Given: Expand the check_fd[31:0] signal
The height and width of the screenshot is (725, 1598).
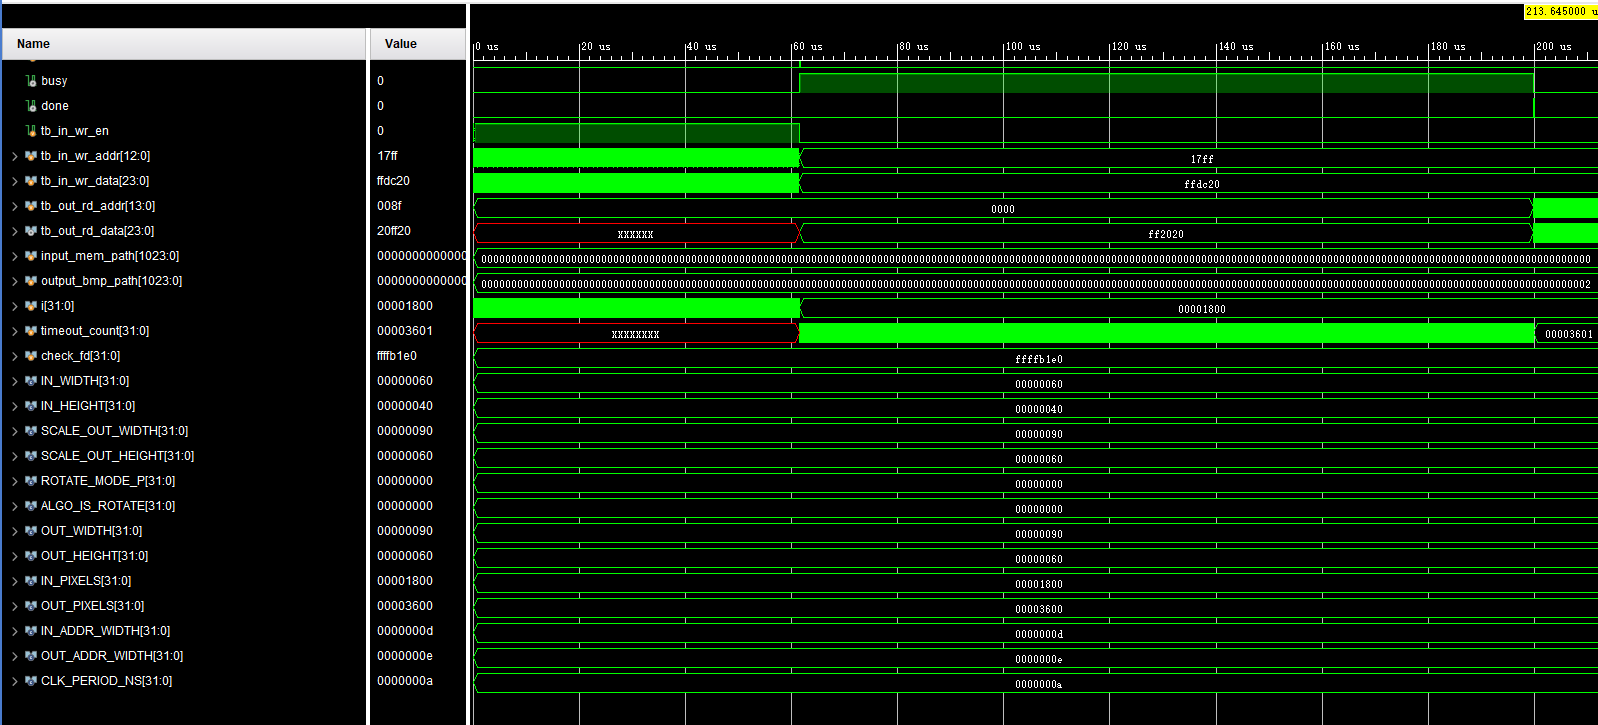Looking at the screenshot, I should pos(15,356).
